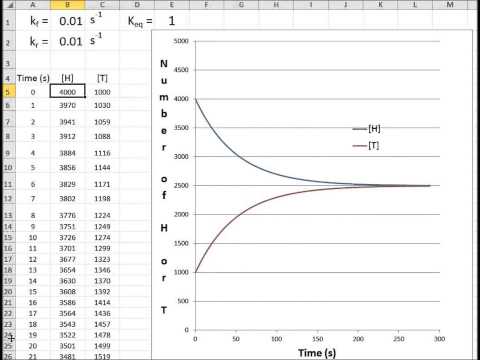Screen dimensions: 480x360
Task: Select the Keq value cell showing 1
Action: pos(171,21)
